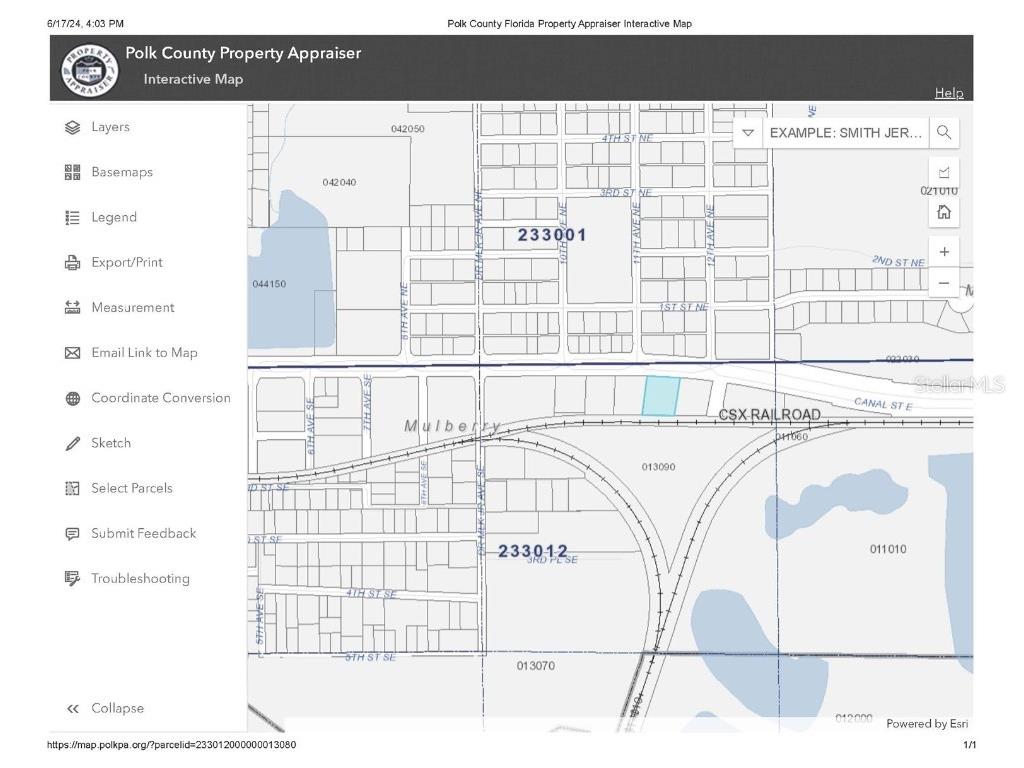1024x768 pixels.
Task: Click the Submit Feedback speech bubble icon
Action: (72, 534)
